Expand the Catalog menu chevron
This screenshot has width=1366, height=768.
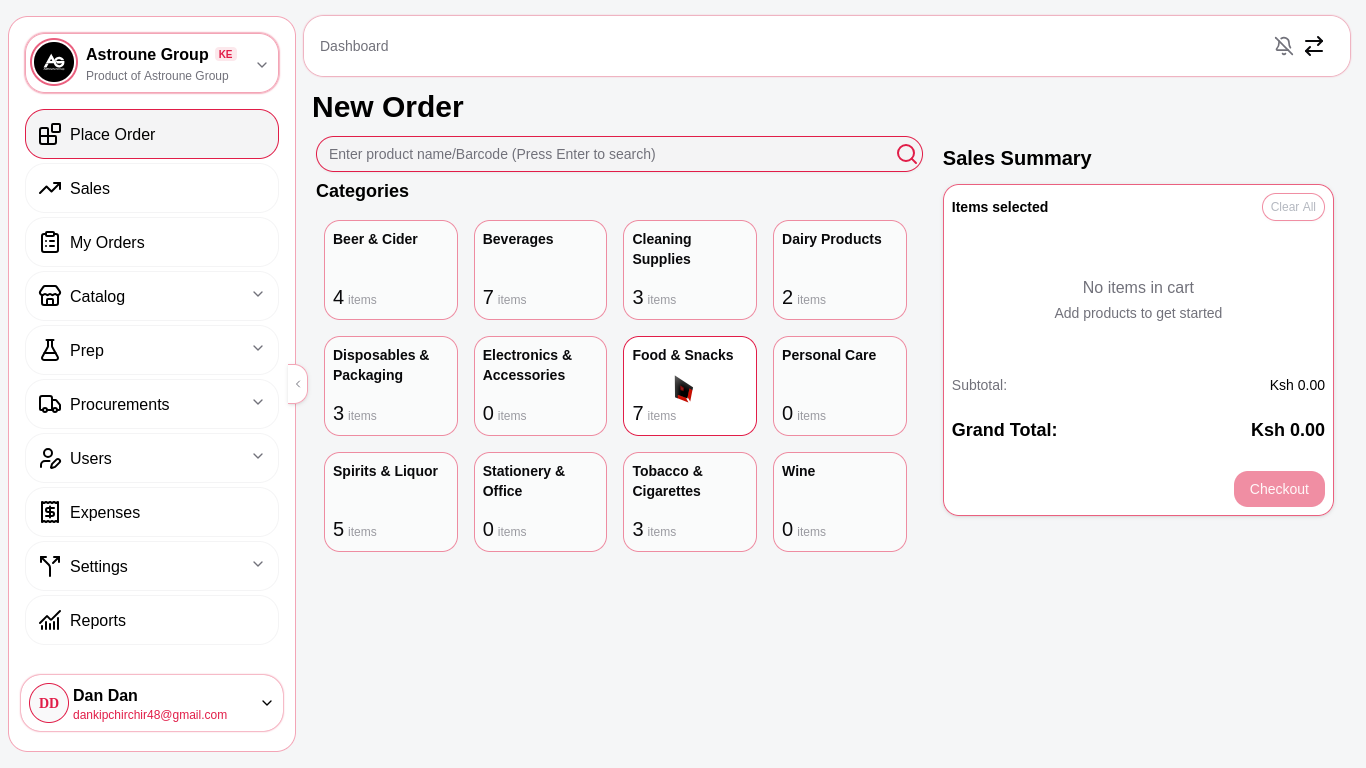[258, 294]
